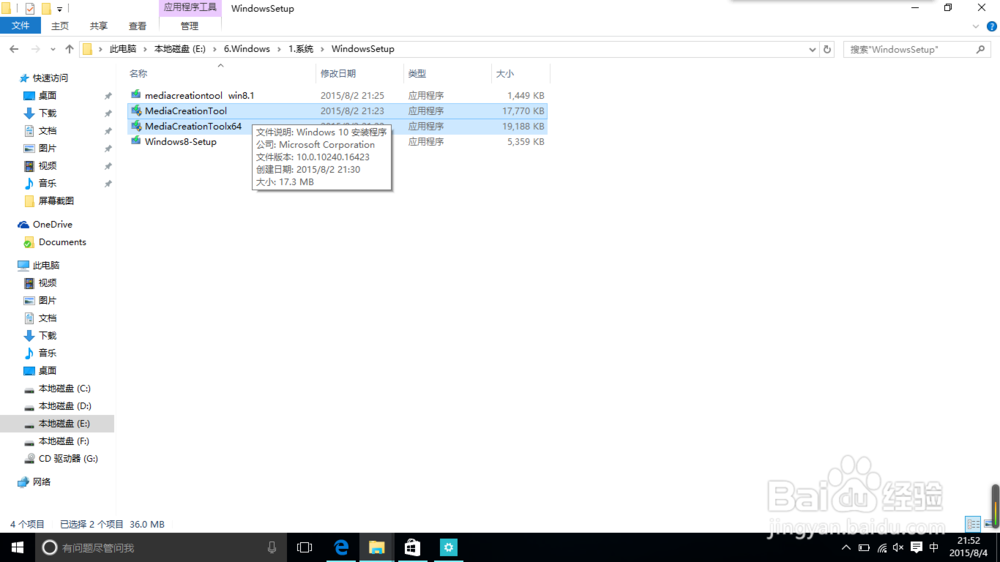This screenshot has height=562, width=1000.
Task: Open 网络 in the navigation pane
Action: coord(41,482)
